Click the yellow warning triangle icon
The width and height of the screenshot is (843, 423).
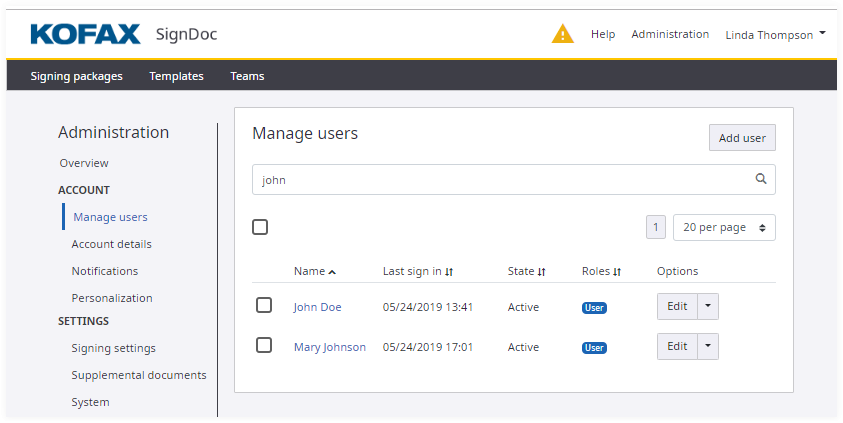coord(563,34)
